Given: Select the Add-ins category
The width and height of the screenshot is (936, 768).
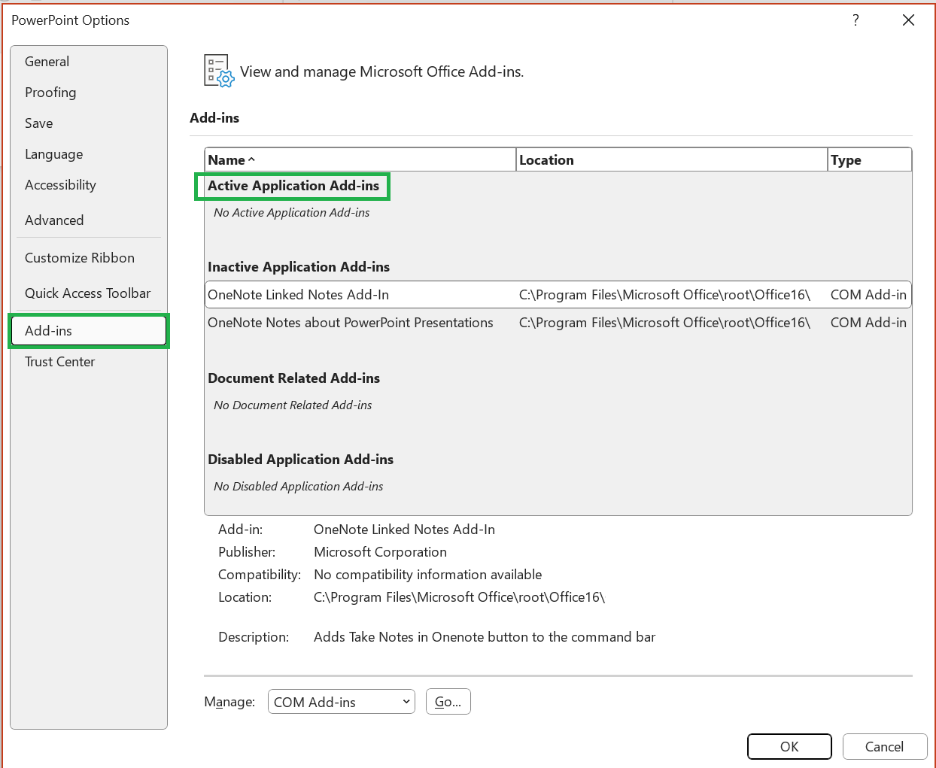Looking at the screenshot, I should tap(88, 331).
